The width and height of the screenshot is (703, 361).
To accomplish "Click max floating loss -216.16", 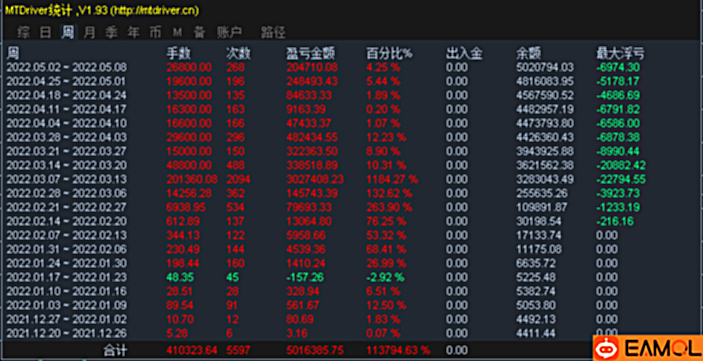I will (615, 222).
